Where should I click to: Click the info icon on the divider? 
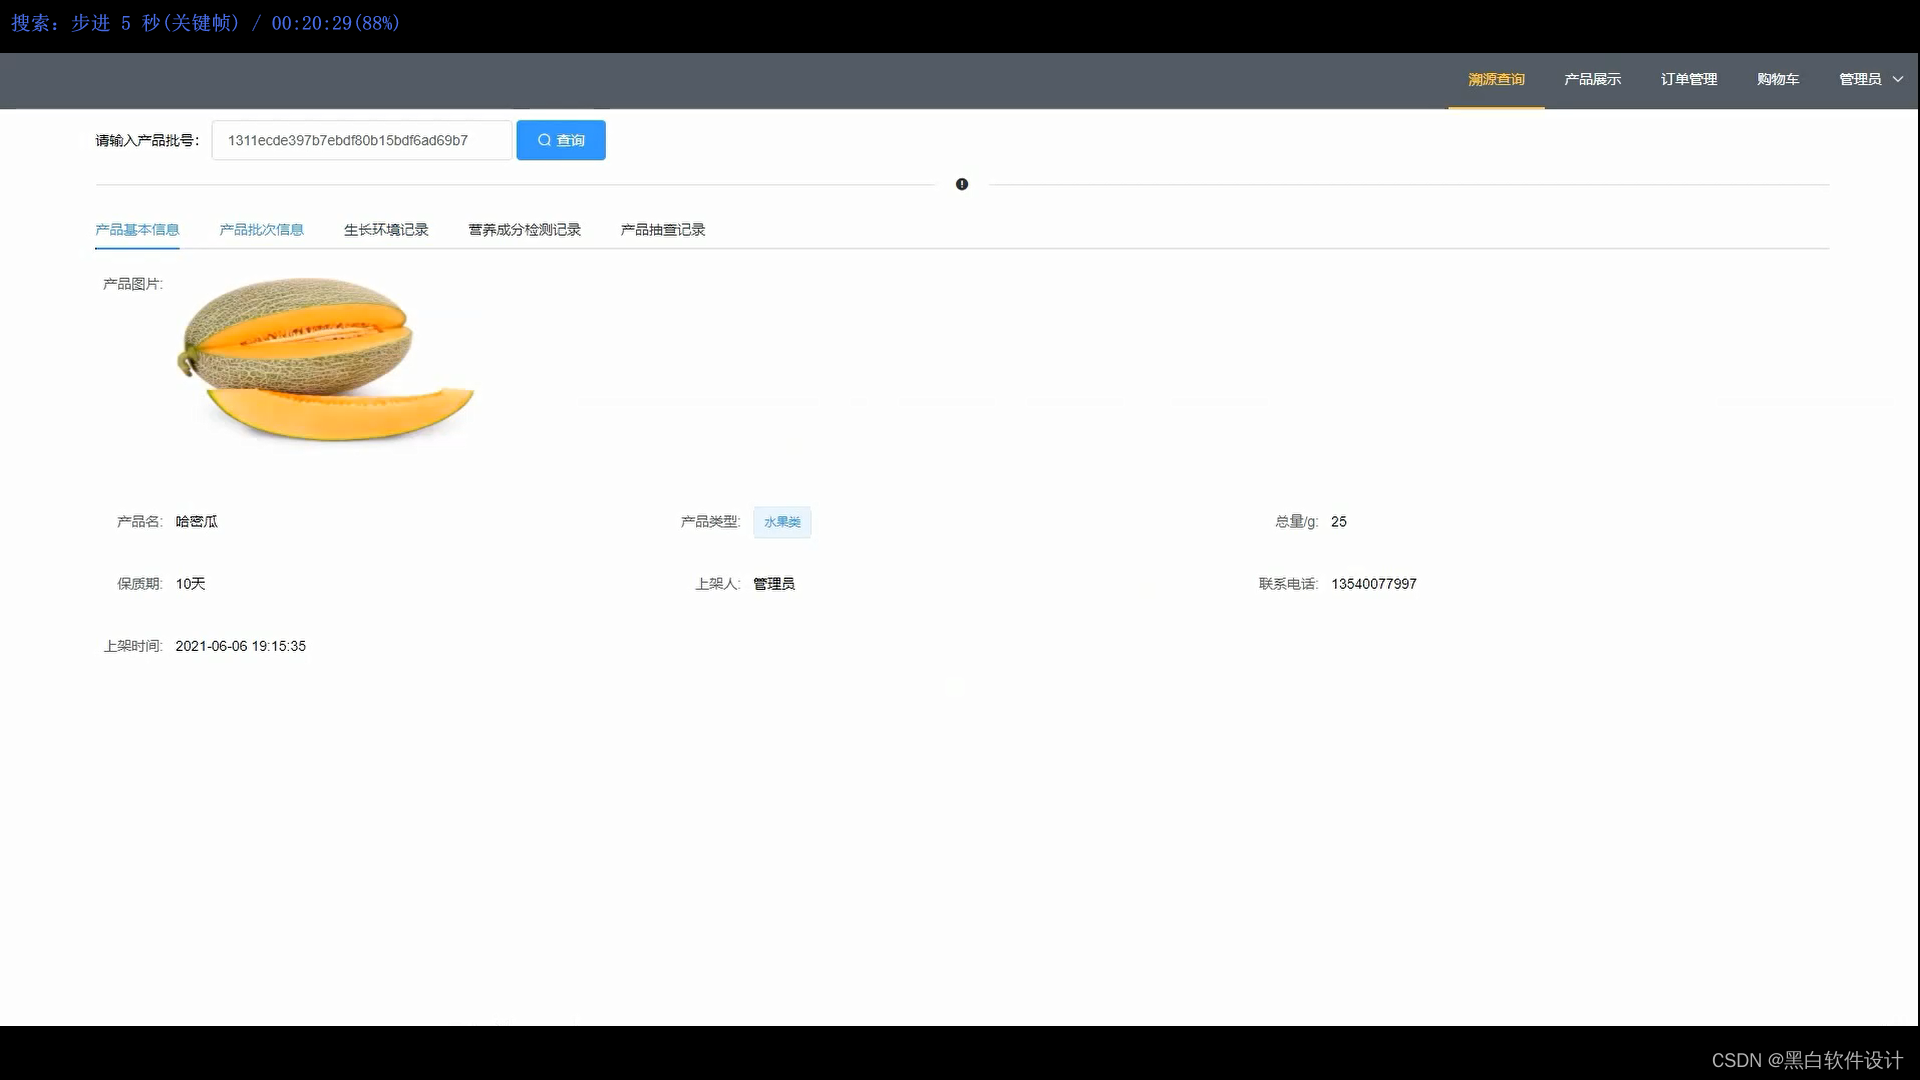click(x=962, y=184)
